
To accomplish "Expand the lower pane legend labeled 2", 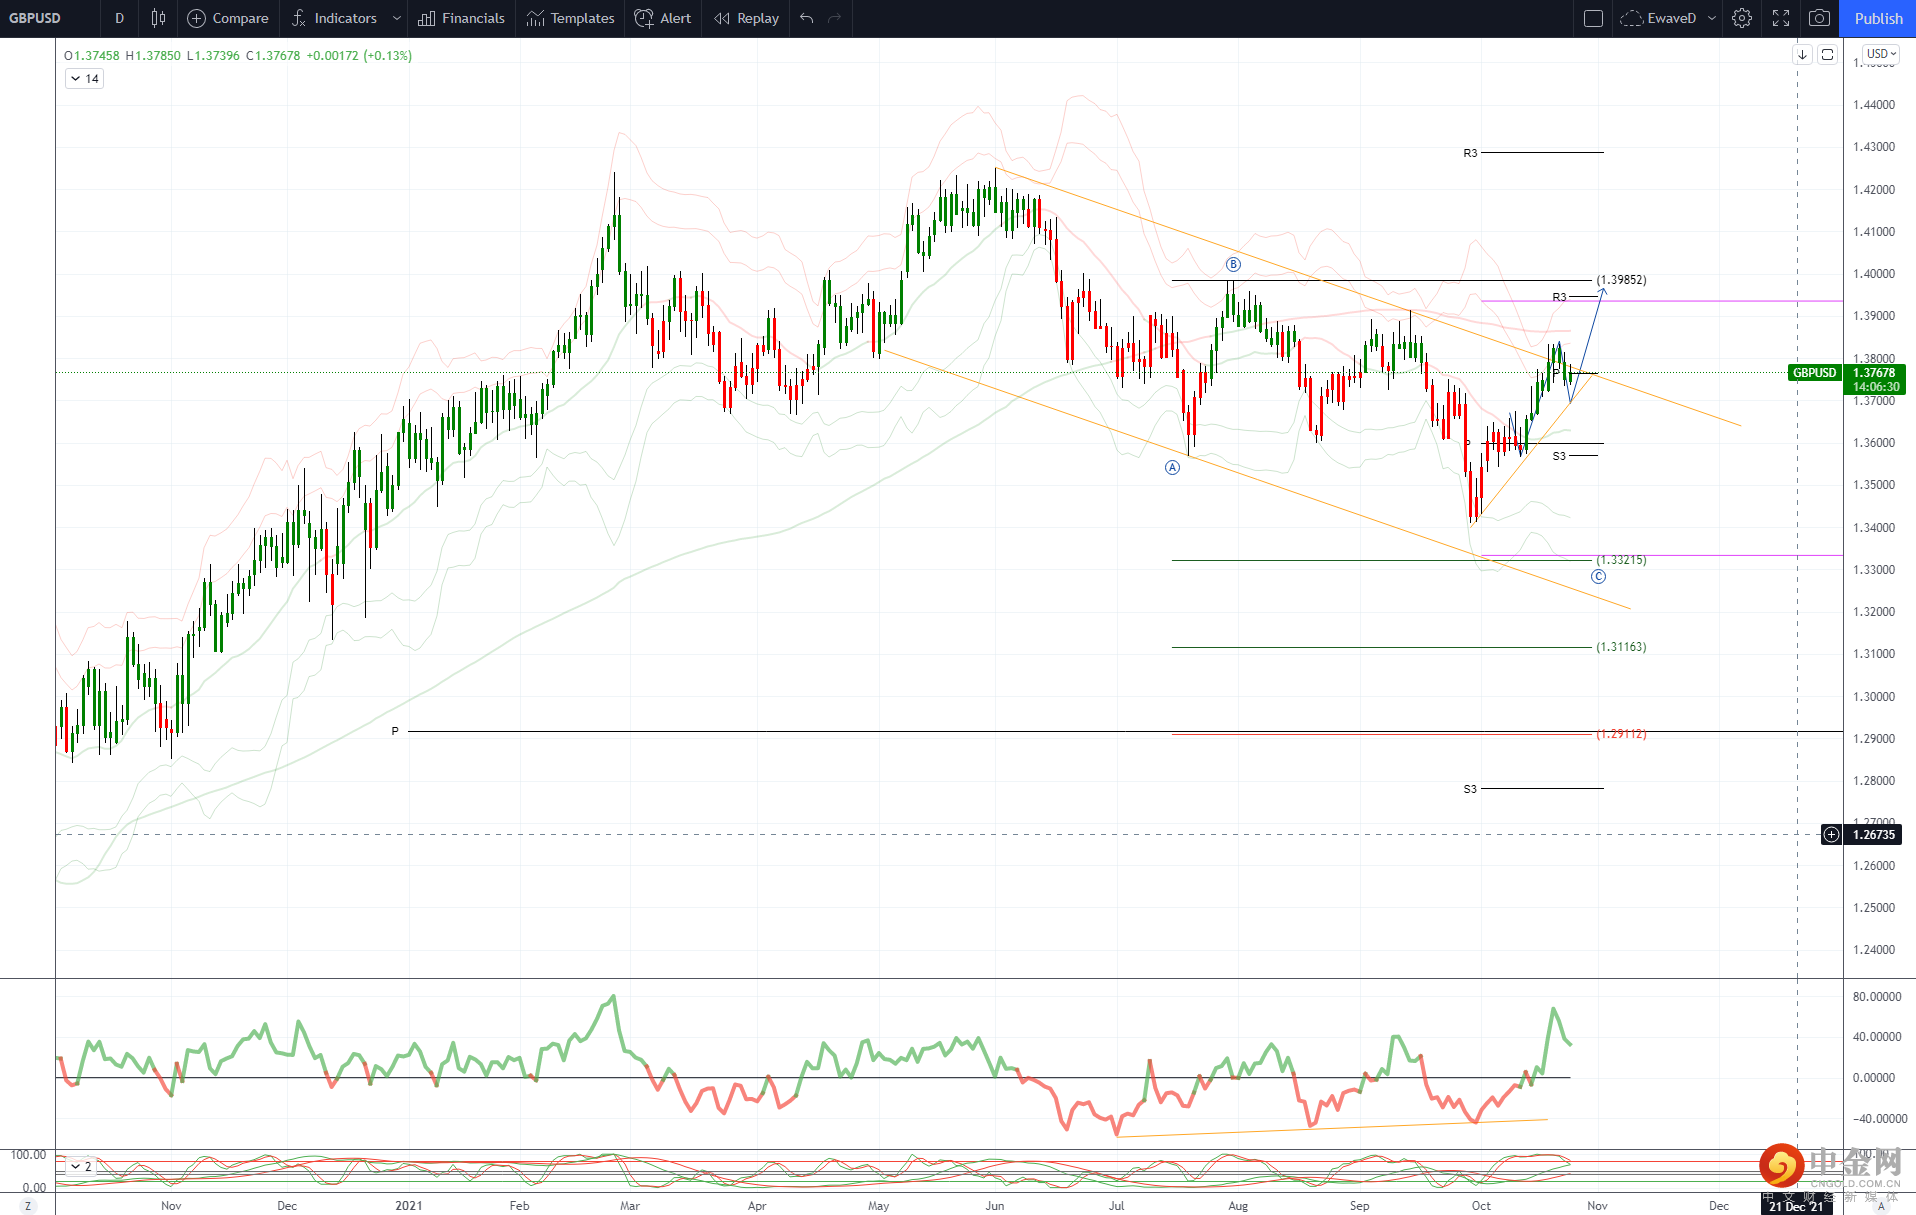I will pyautogui.click(x=80, y=1166).
